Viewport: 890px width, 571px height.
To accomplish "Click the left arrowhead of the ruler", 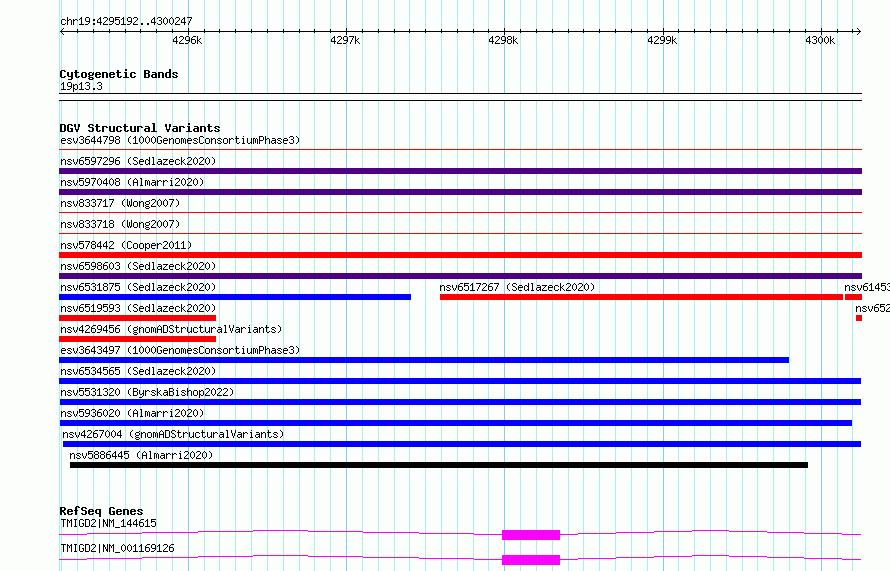I will 62,31.
